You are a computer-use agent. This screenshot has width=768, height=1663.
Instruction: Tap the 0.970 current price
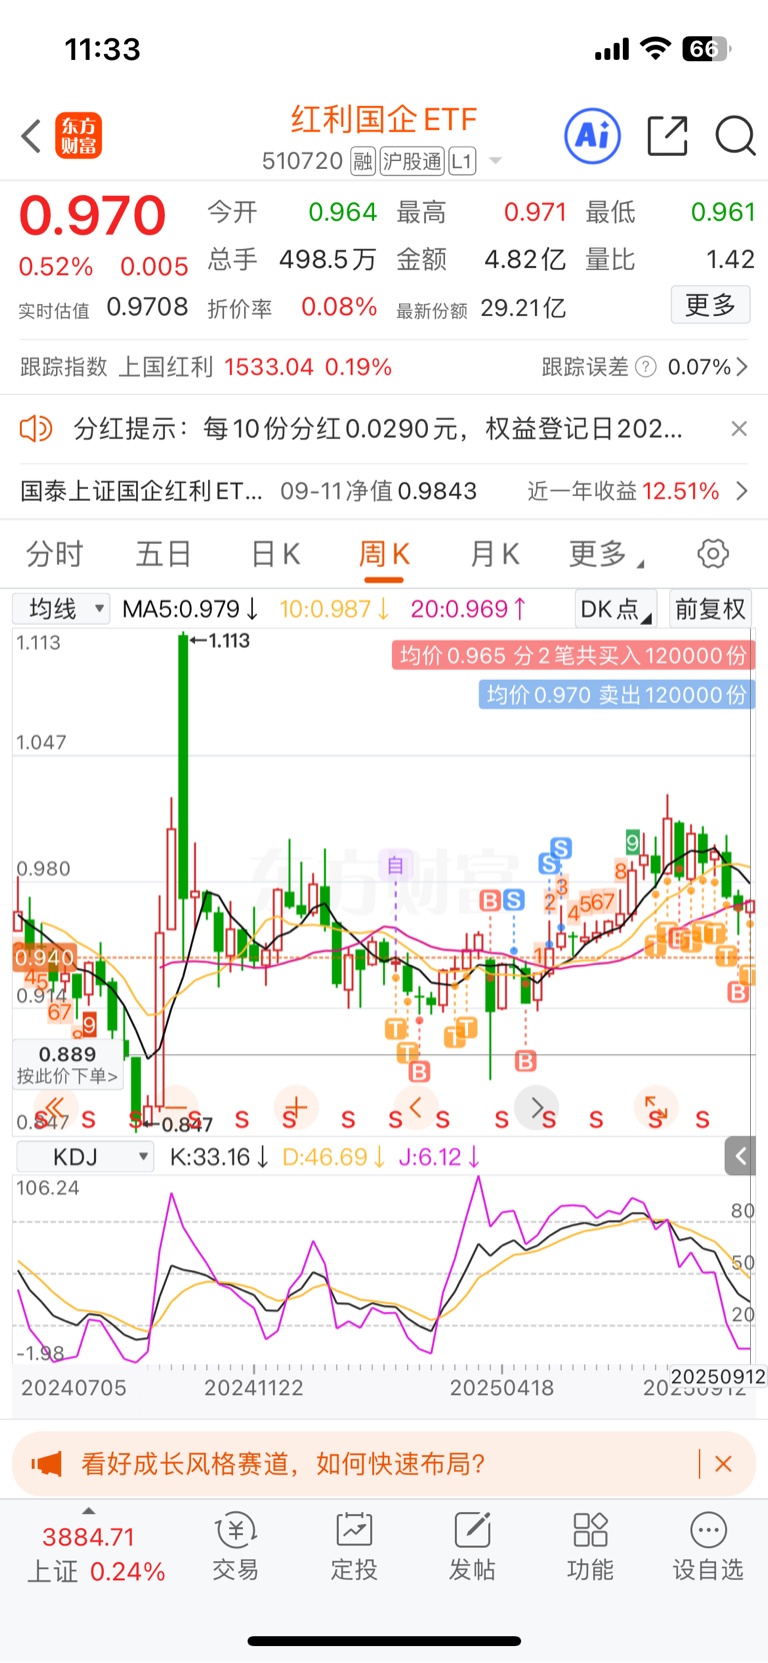click(x=92, y=215)
